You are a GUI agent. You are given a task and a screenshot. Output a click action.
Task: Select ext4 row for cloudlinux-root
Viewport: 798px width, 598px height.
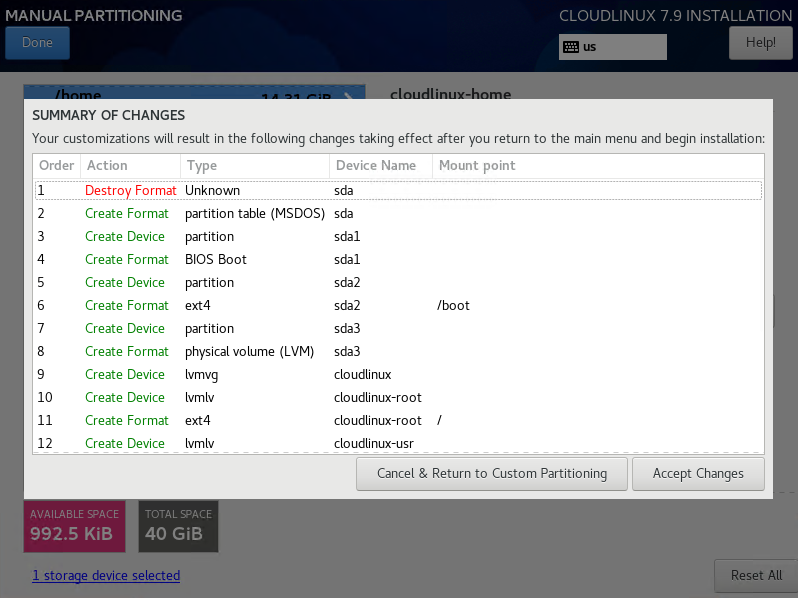click(398, 420)
